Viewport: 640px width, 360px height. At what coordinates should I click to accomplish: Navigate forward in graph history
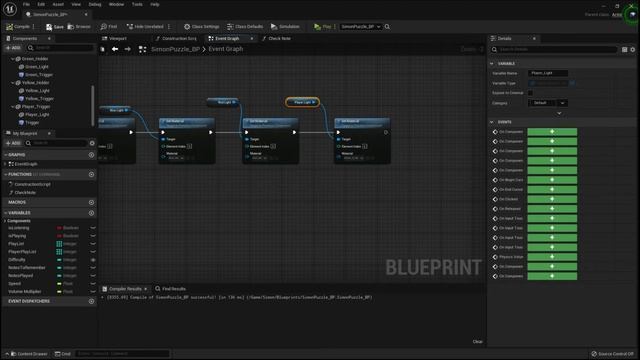point(128,49)
